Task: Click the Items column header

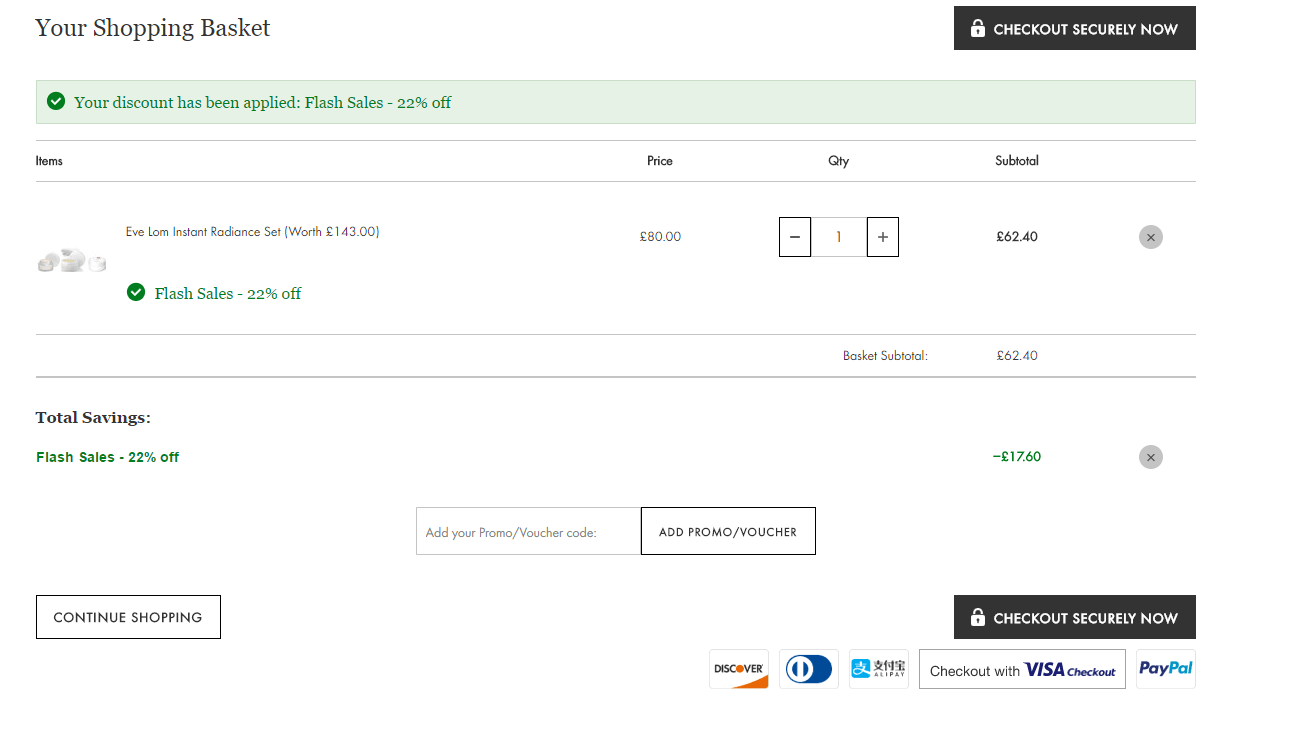Action: point(49,161)
